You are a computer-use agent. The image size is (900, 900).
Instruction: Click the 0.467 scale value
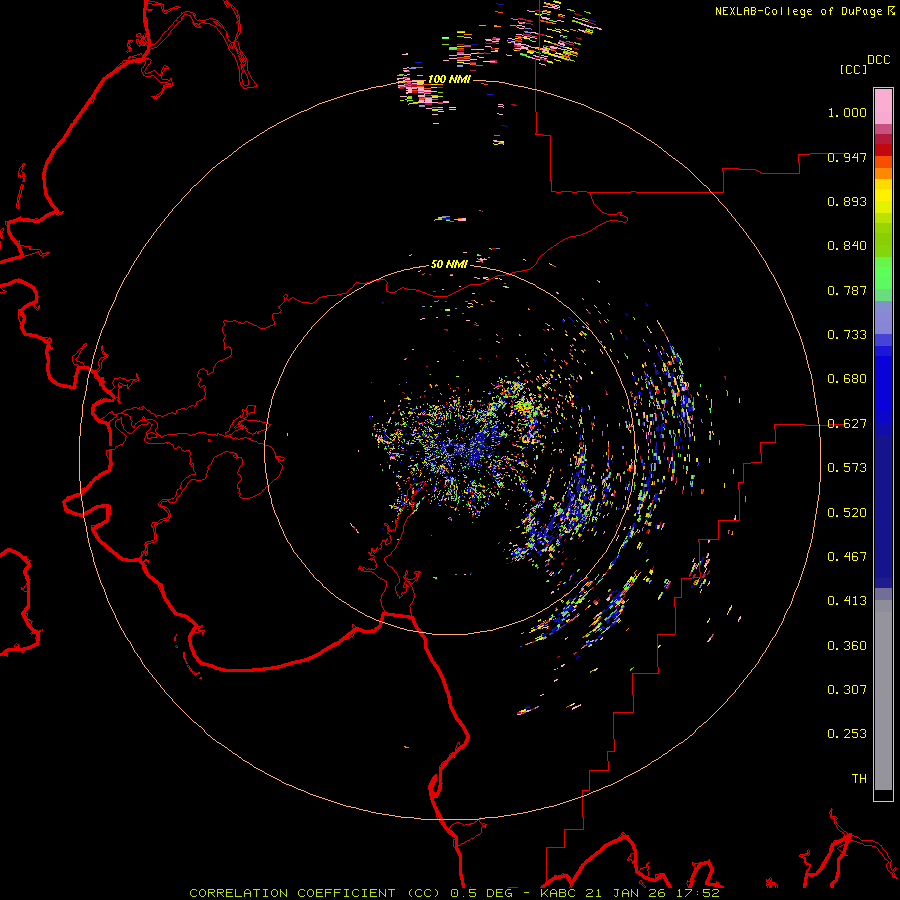pyautogui.click(x=847, y=557)
